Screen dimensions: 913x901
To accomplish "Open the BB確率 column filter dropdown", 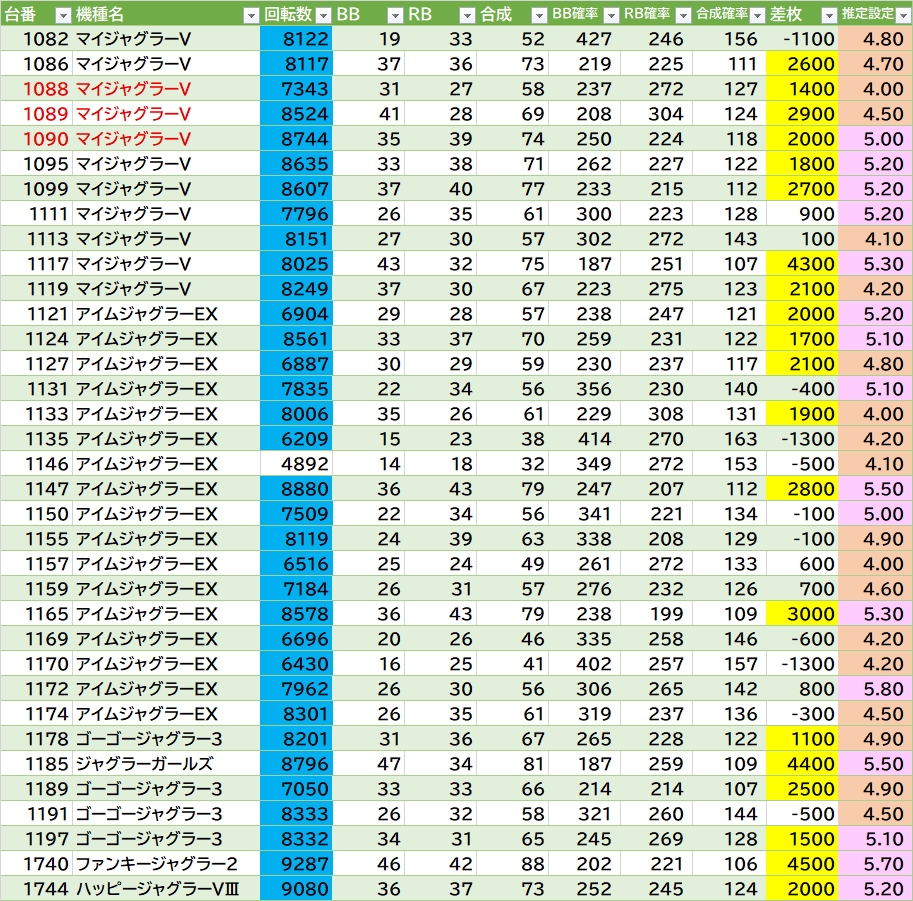I will click(611, 15).
